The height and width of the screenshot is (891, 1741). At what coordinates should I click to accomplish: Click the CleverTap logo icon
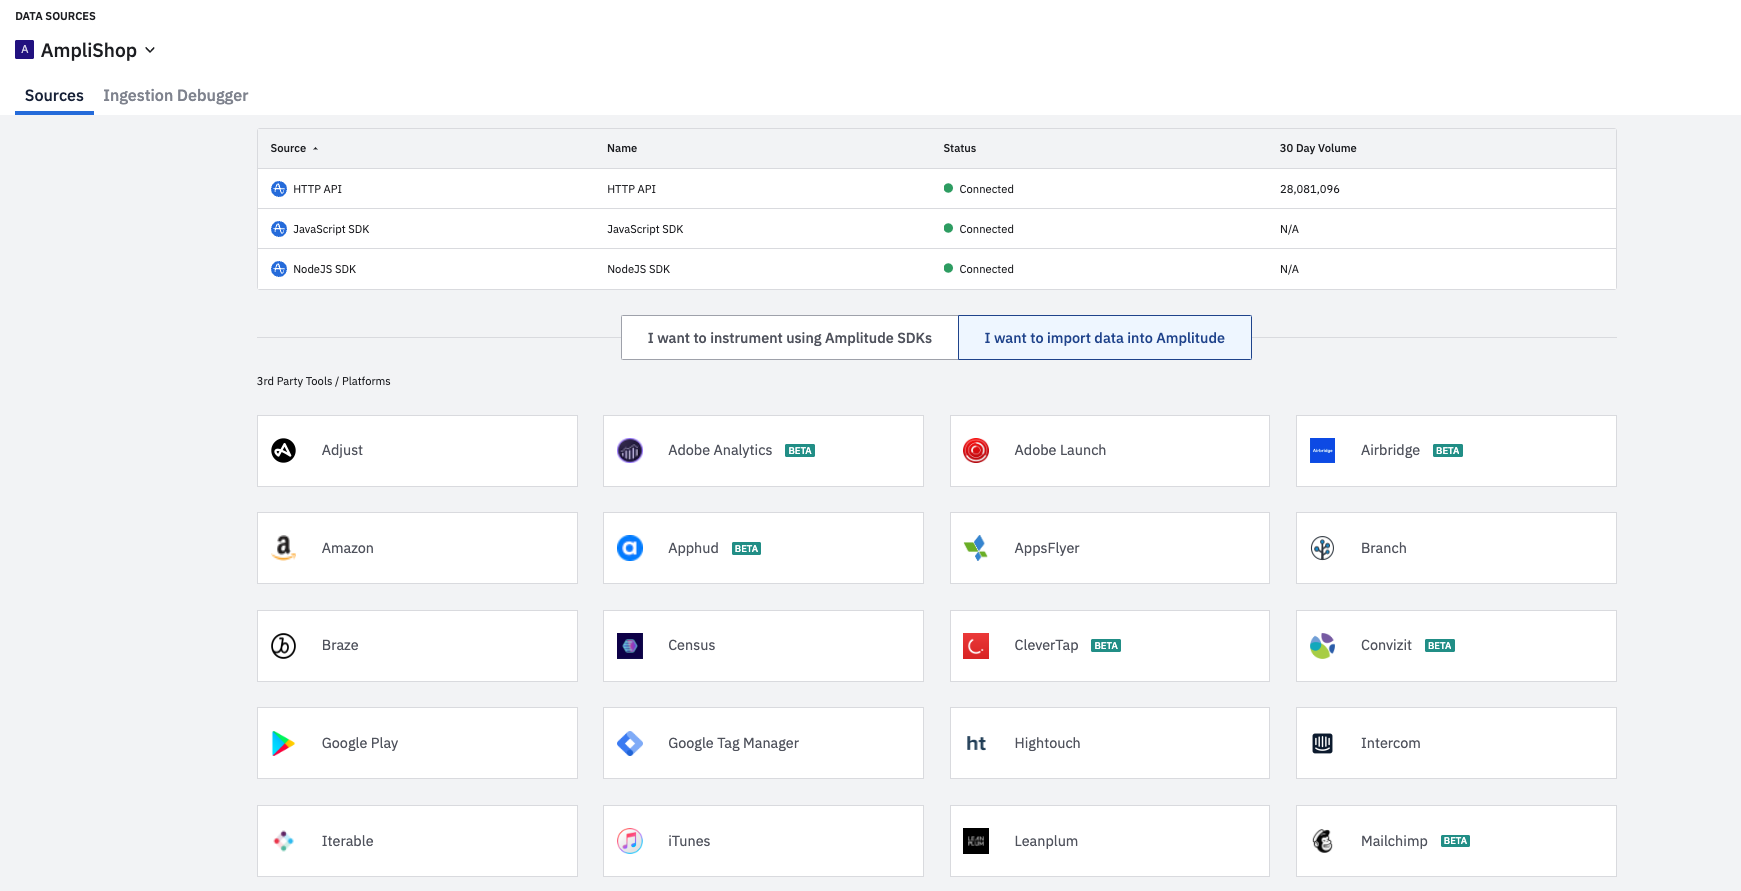click(976, 646)
